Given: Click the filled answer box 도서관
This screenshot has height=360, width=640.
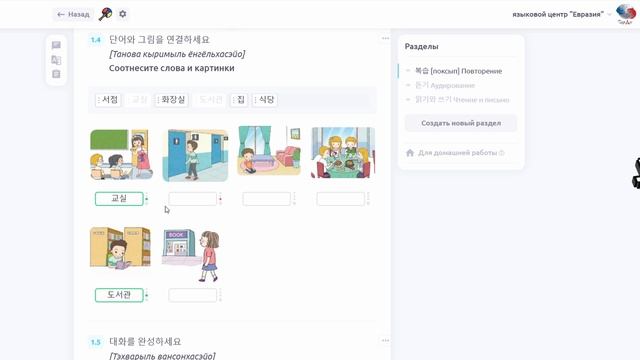Looking at the screenshot, I should coord(119,295).
